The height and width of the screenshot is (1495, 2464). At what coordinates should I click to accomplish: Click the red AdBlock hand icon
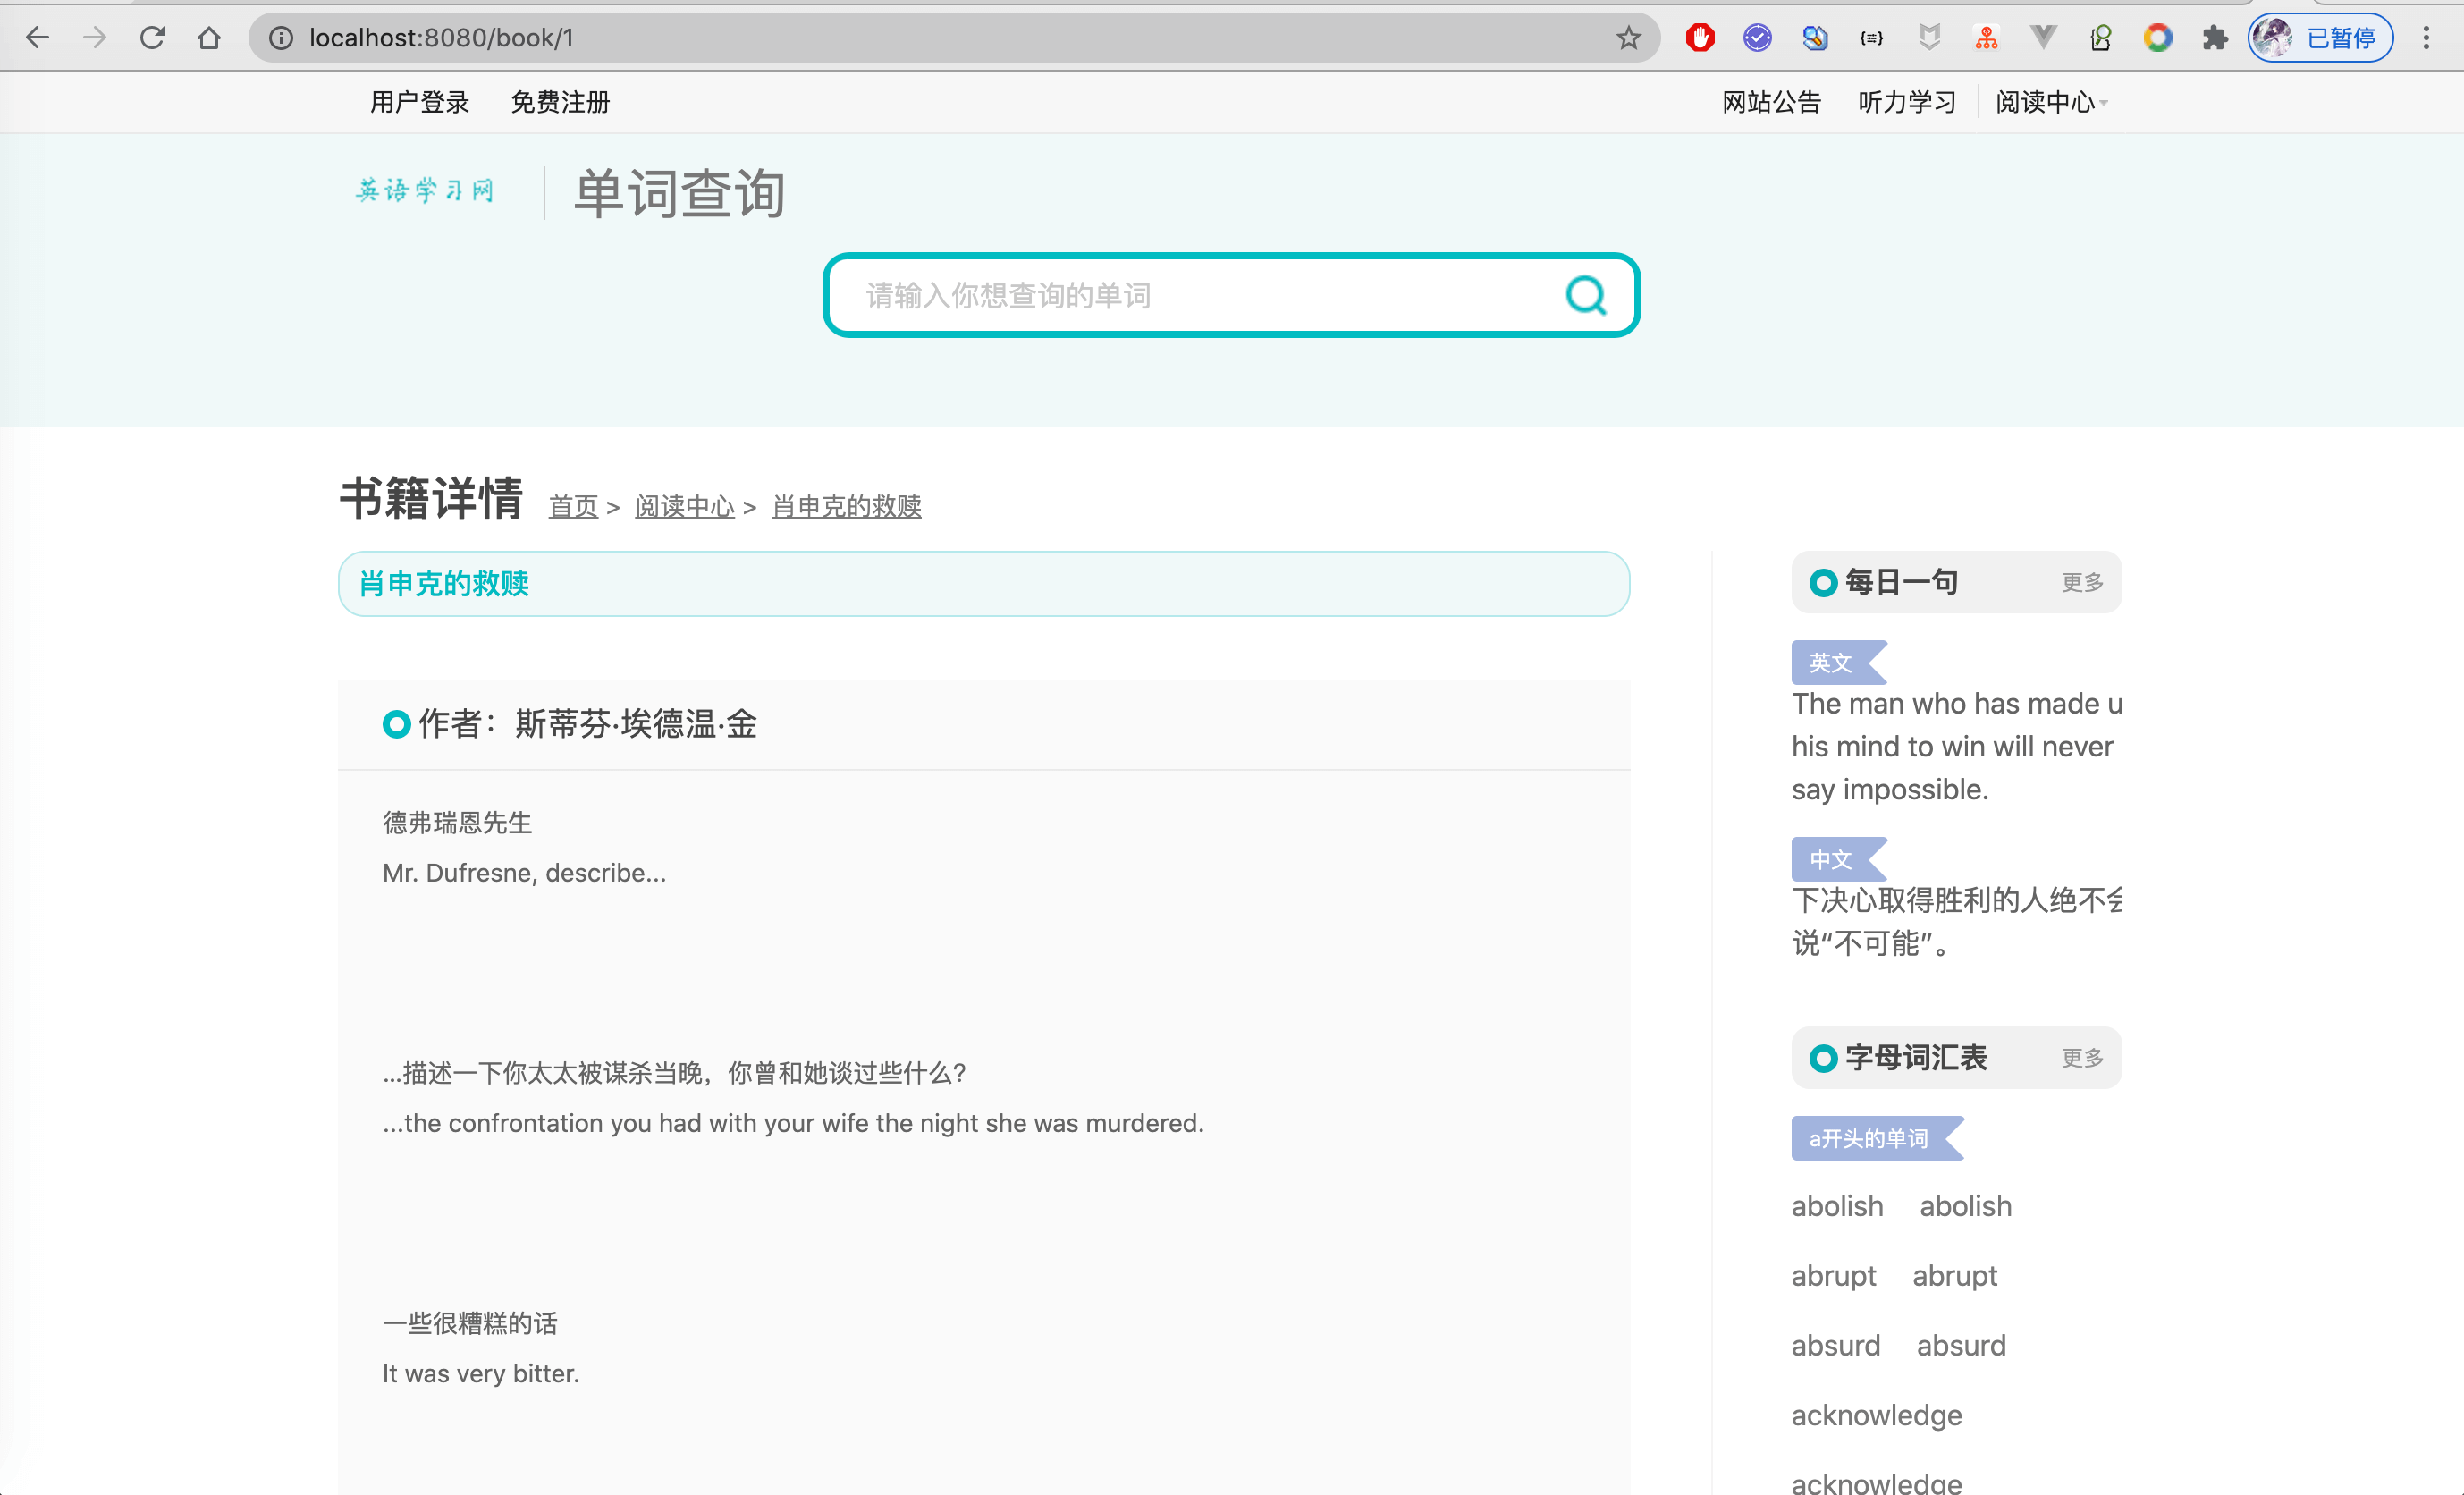[1700, 38]
